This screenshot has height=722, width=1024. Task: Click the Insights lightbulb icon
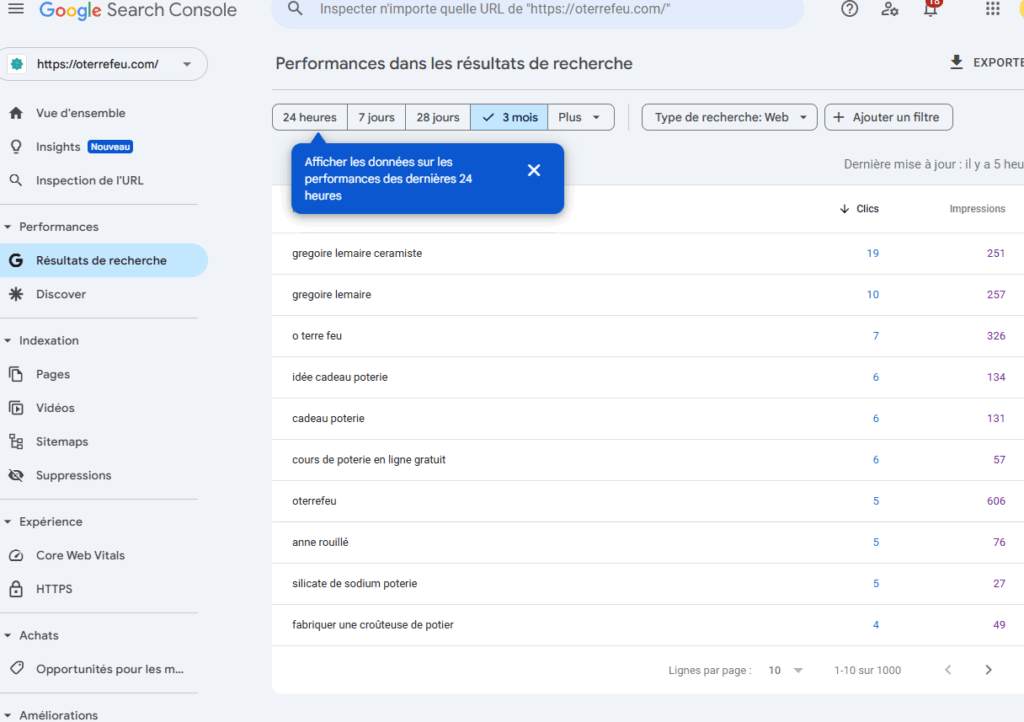tap(16, 147)
